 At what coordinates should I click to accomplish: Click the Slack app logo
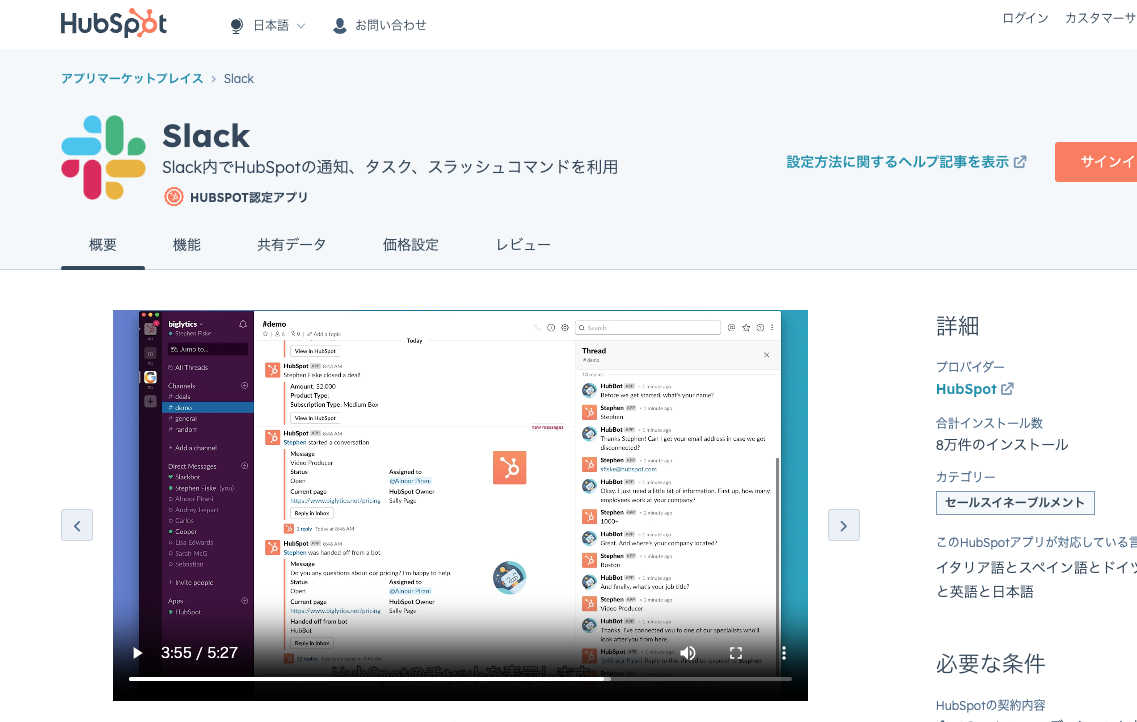(x=103, y=156)
